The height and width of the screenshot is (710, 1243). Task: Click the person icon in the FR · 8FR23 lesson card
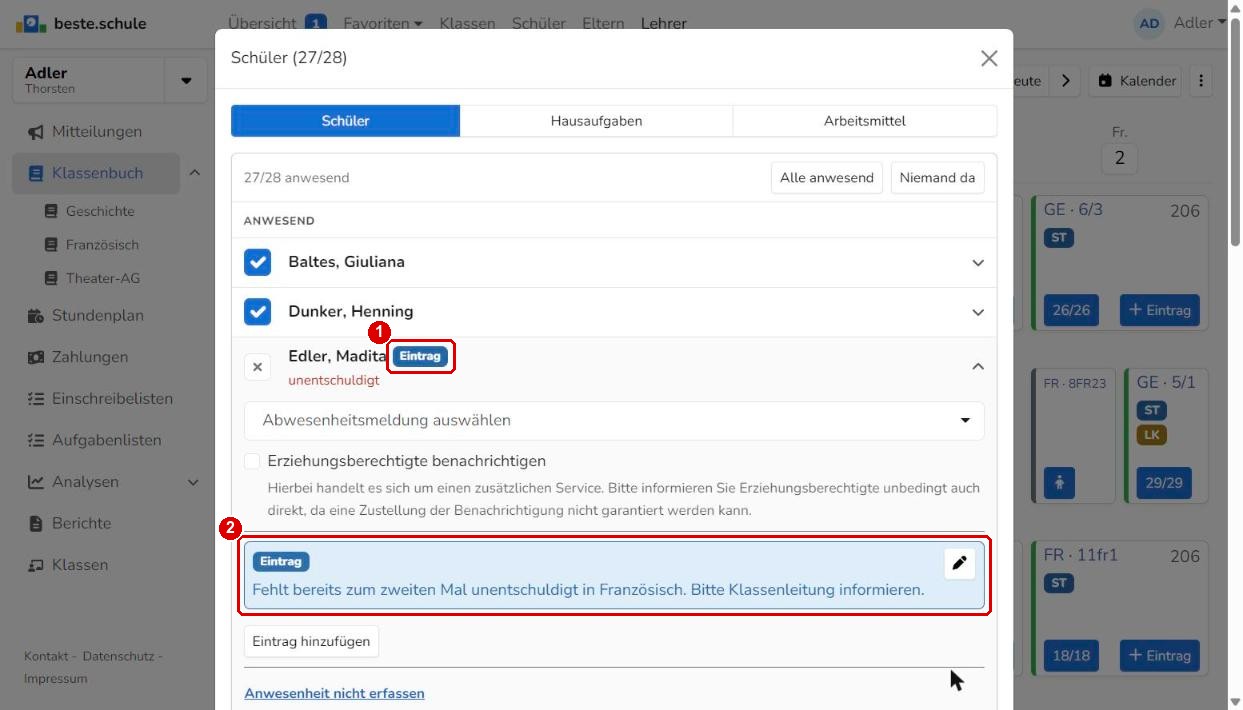click(x=1060, y=483)
